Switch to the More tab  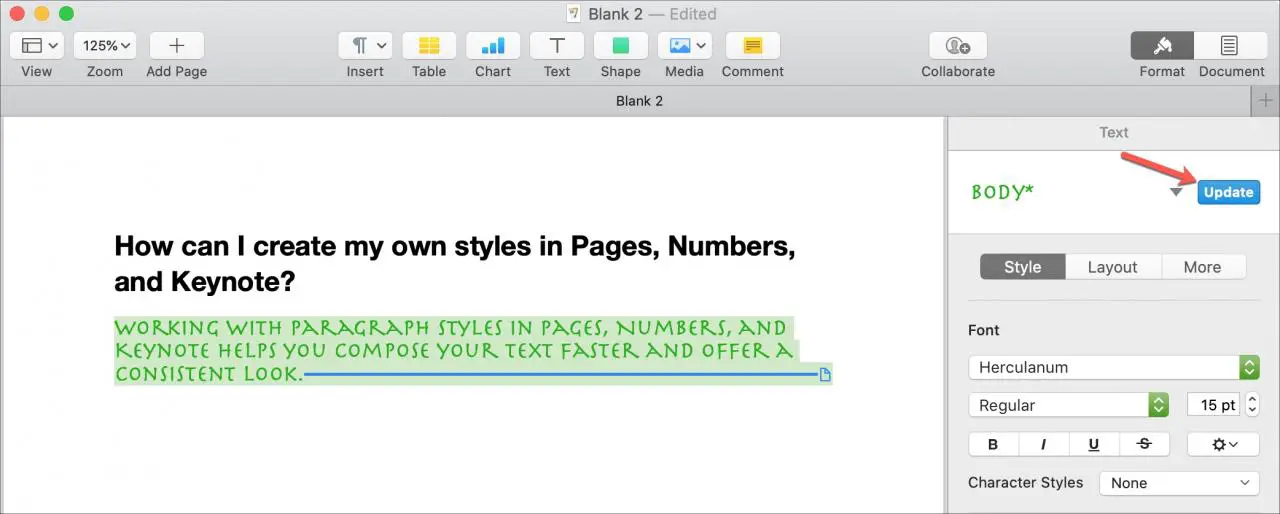pyautogui.click(x=1202, y=267)
